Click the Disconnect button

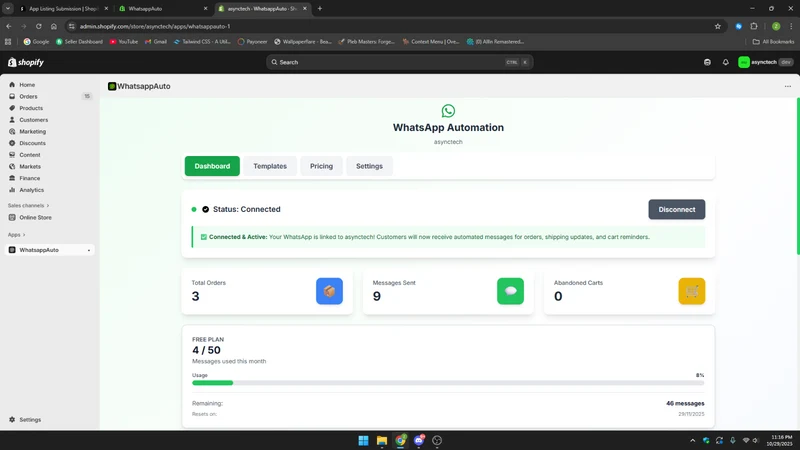[x=677, y=210]
